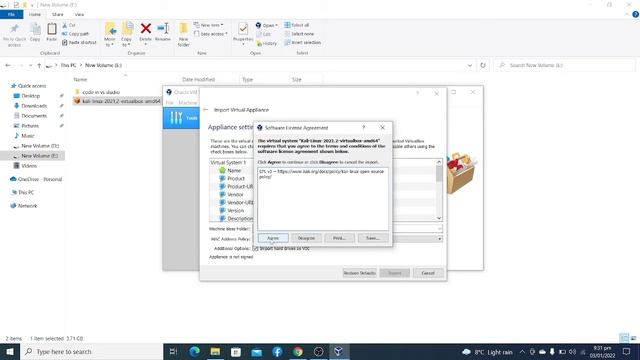Select Quick access in navigation pane

32,86
